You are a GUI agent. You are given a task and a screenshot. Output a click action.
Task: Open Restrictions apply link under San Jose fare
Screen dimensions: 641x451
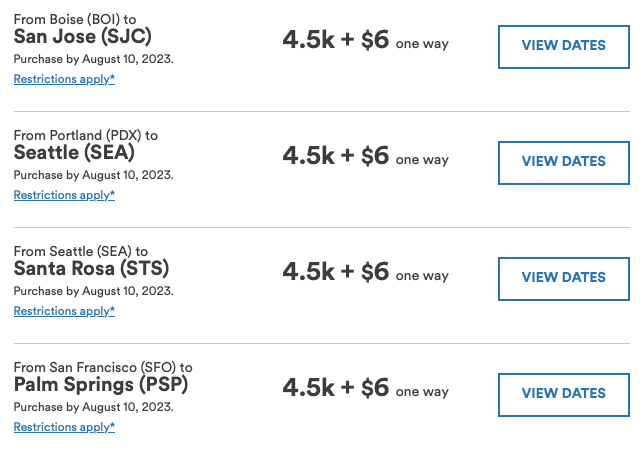click(x=64, y=79)
